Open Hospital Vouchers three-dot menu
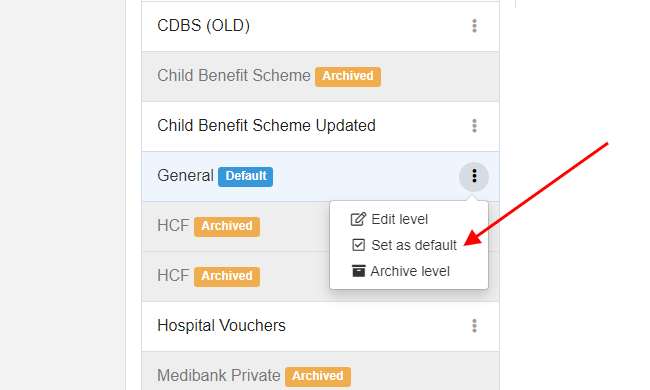Viewport: 650px width, 390px height. click(474, 326)
